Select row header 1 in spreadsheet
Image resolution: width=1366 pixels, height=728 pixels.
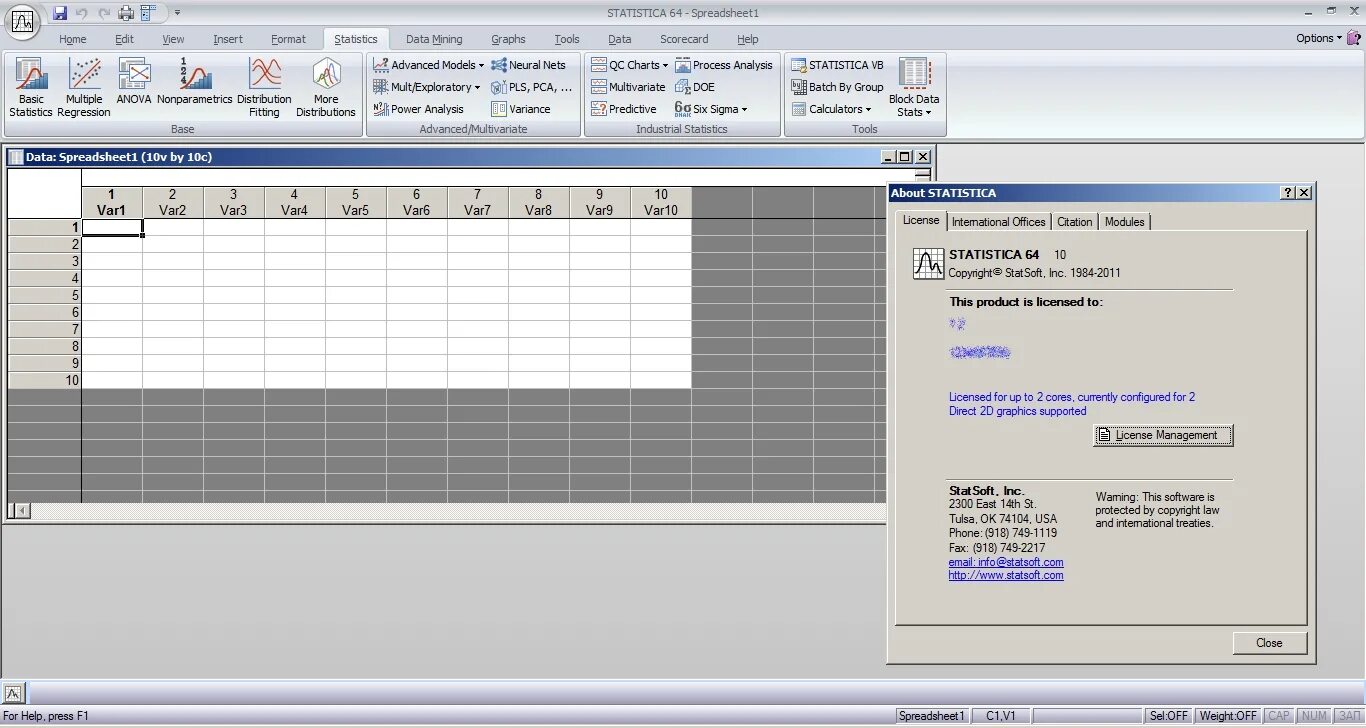point(44,227)
